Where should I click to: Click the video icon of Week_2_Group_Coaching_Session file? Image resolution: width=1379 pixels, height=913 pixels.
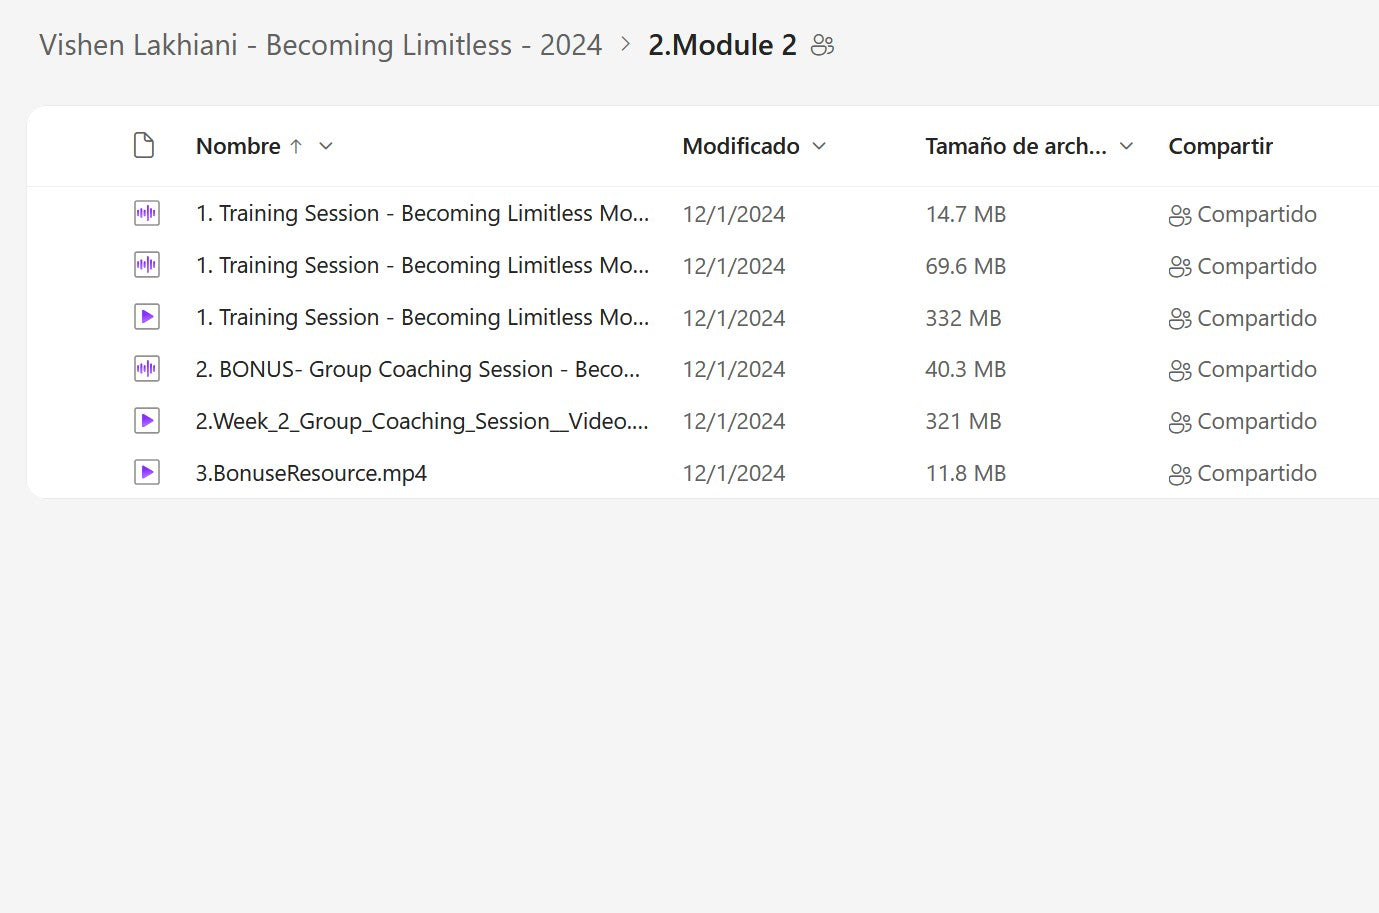[x=147, y=421]
